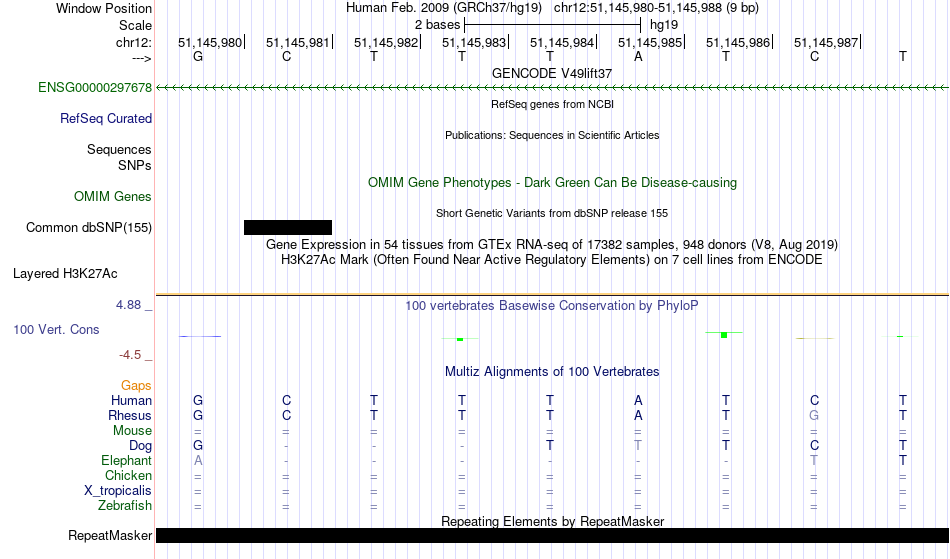Click the 100 Vert. Cons track label
The width and height of the screenshot is (950, 559).
[56, 329]
